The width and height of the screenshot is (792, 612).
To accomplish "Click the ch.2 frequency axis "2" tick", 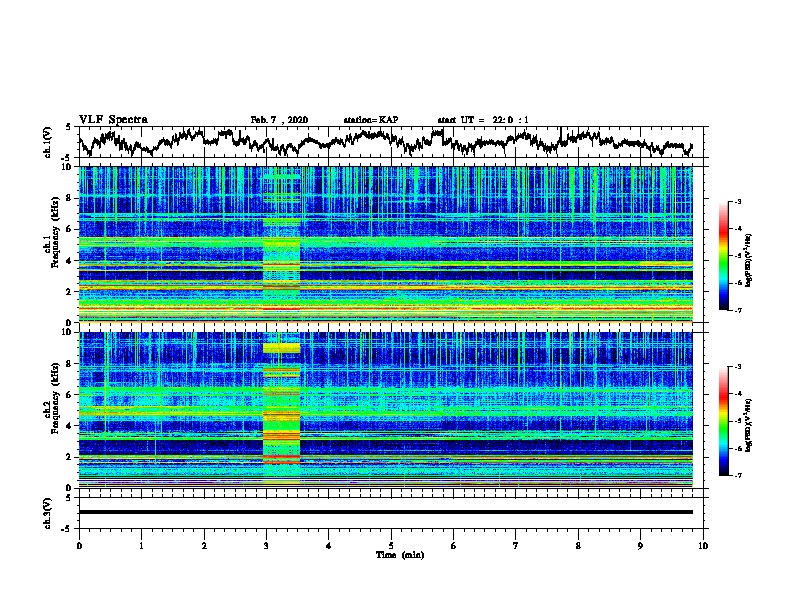I will [x=70, y=457].
